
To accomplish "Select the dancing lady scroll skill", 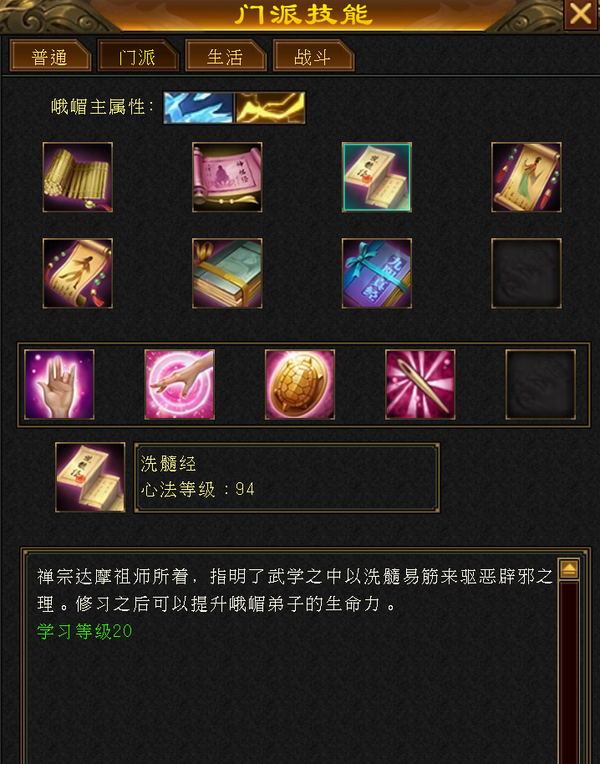I will [x=526, y=177].
